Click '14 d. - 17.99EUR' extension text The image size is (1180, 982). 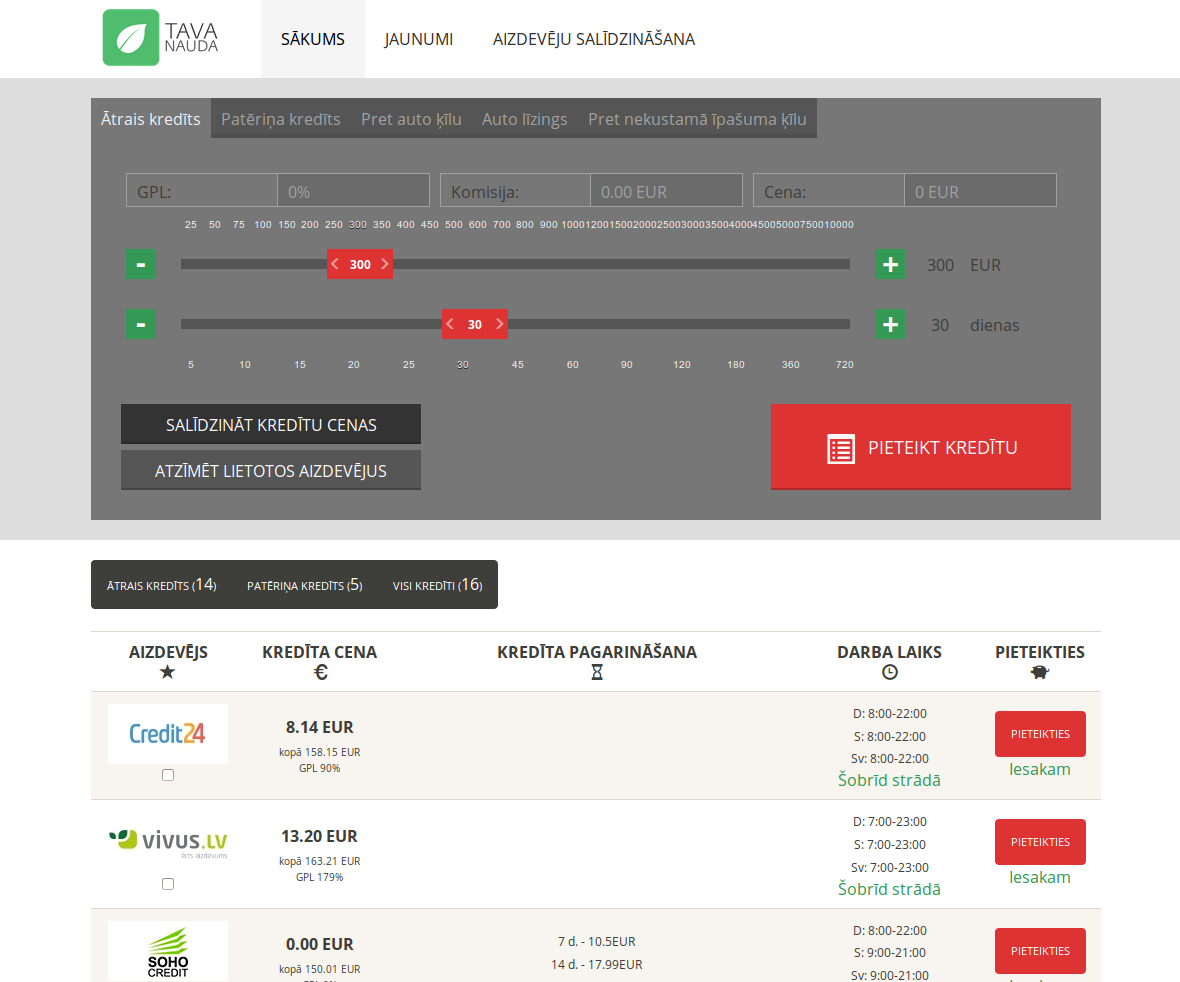(597, 964)
